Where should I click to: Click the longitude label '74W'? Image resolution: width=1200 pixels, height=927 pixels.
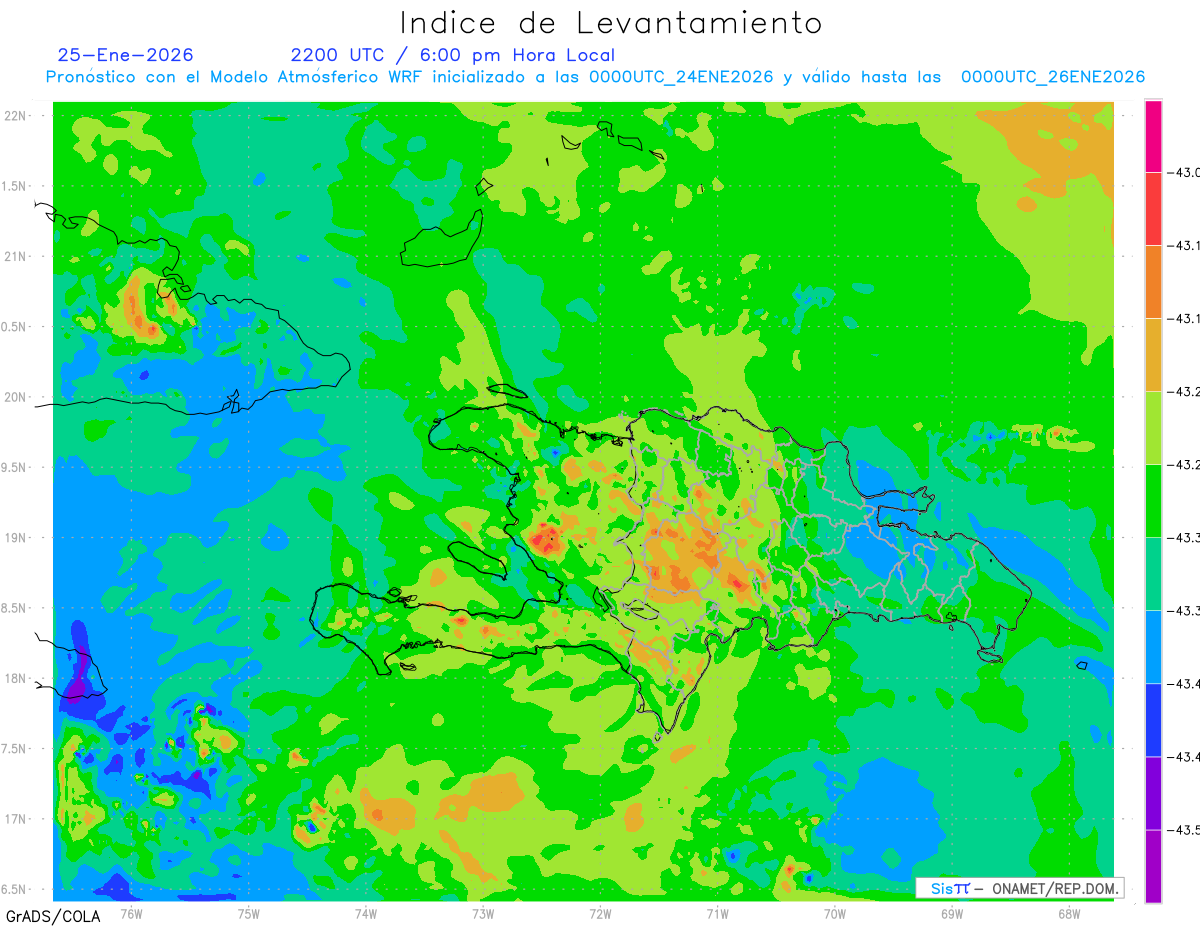point(365,912)
